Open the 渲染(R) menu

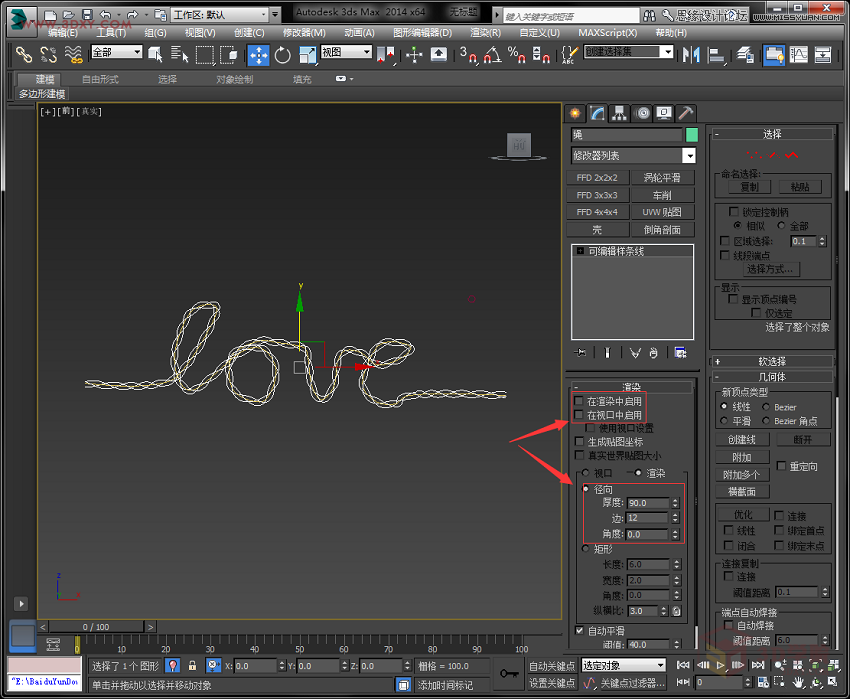point(486,33)
